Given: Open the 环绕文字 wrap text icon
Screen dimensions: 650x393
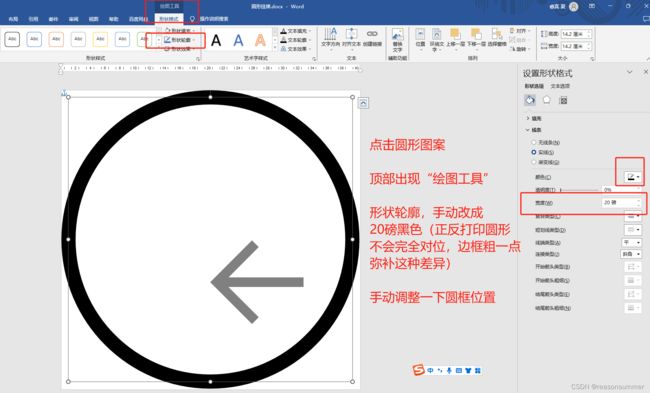Looking at the screenshot, I should tap(437, 40).
